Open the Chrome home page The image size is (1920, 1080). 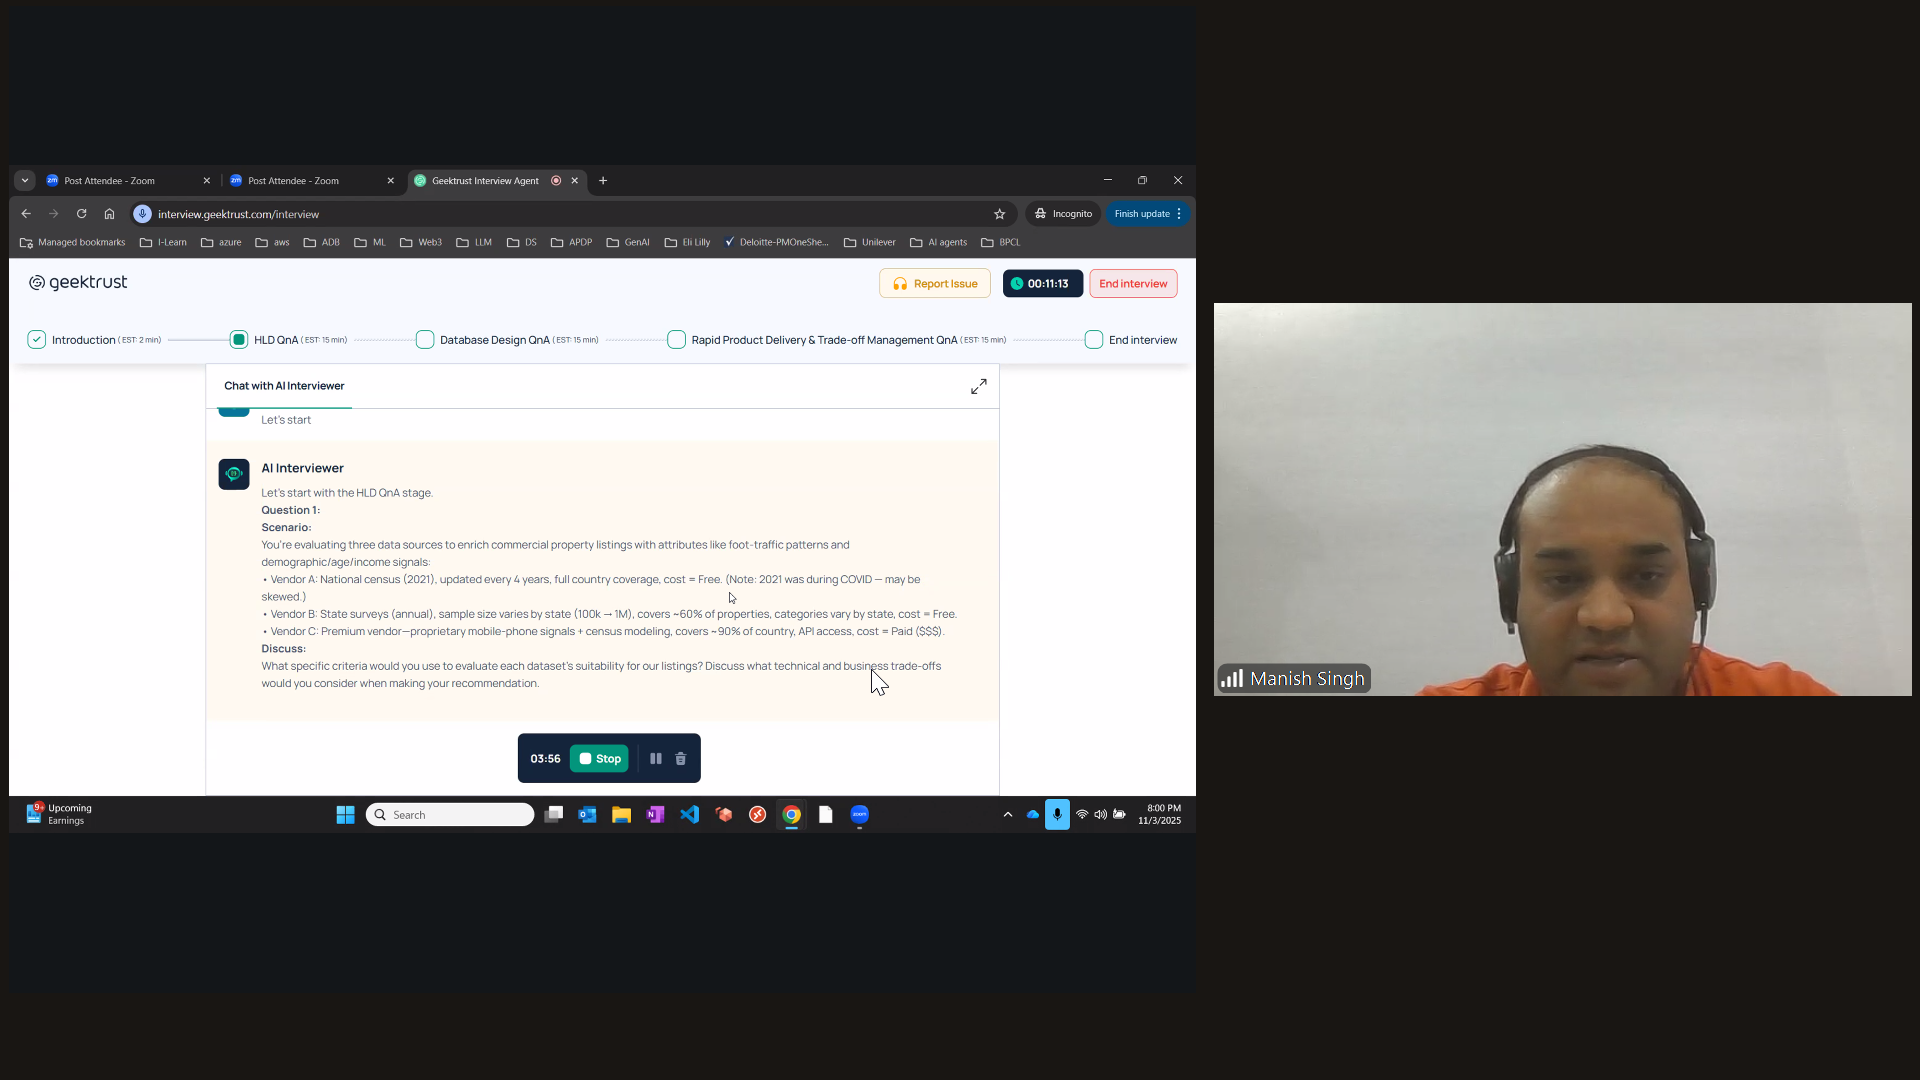pyautogui.click(x=110, y=214)
